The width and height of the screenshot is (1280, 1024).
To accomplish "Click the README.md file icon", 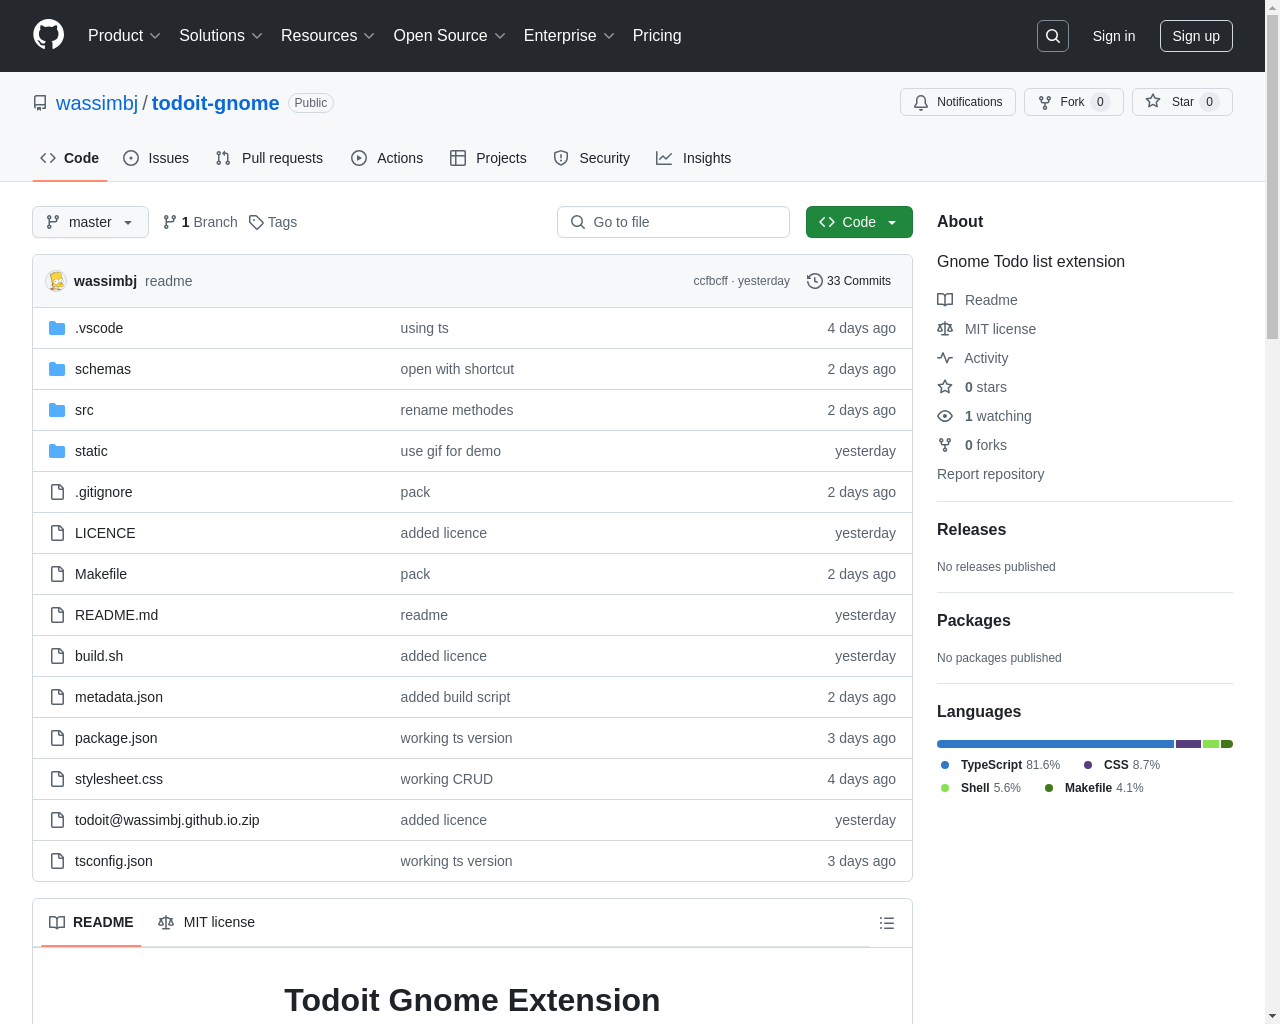I will point(57,615).
